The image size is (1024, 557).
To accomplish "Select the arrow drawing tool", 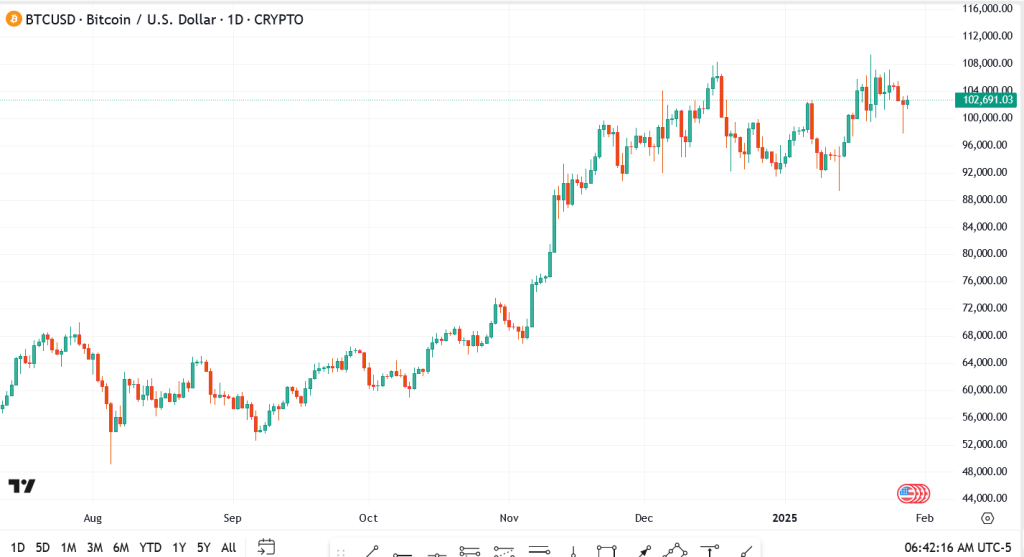I will (643, 550).
